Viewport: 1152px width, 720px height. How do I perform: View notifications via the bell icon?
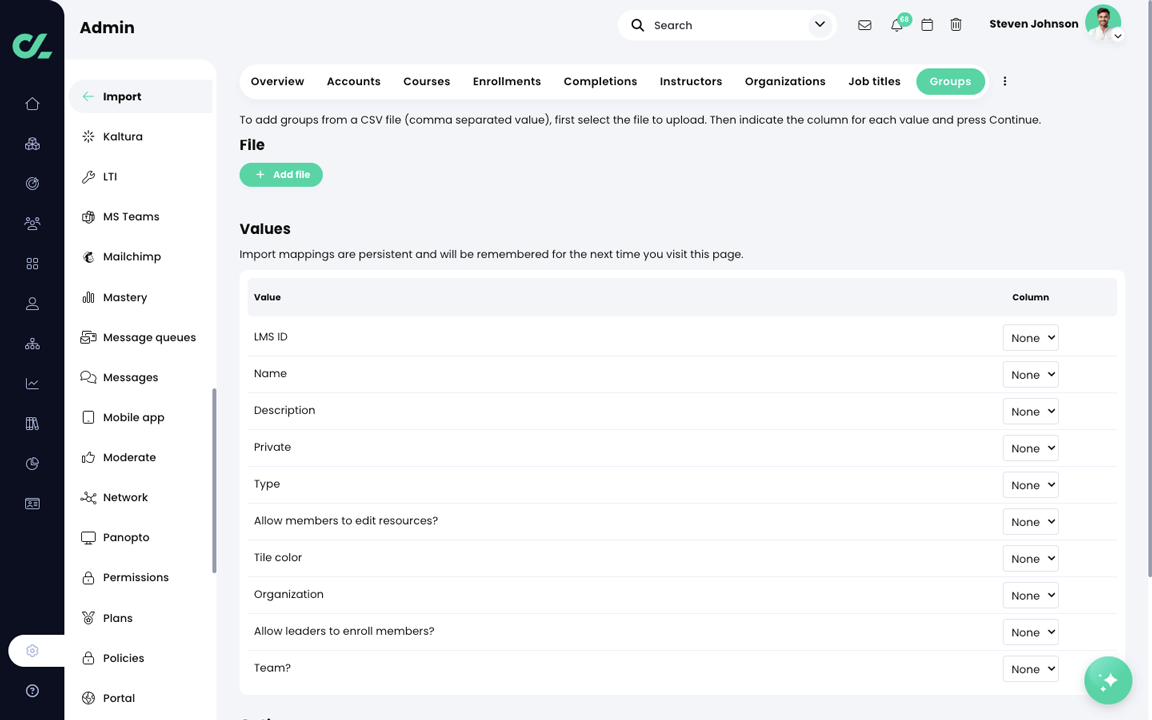coord(896,26)
